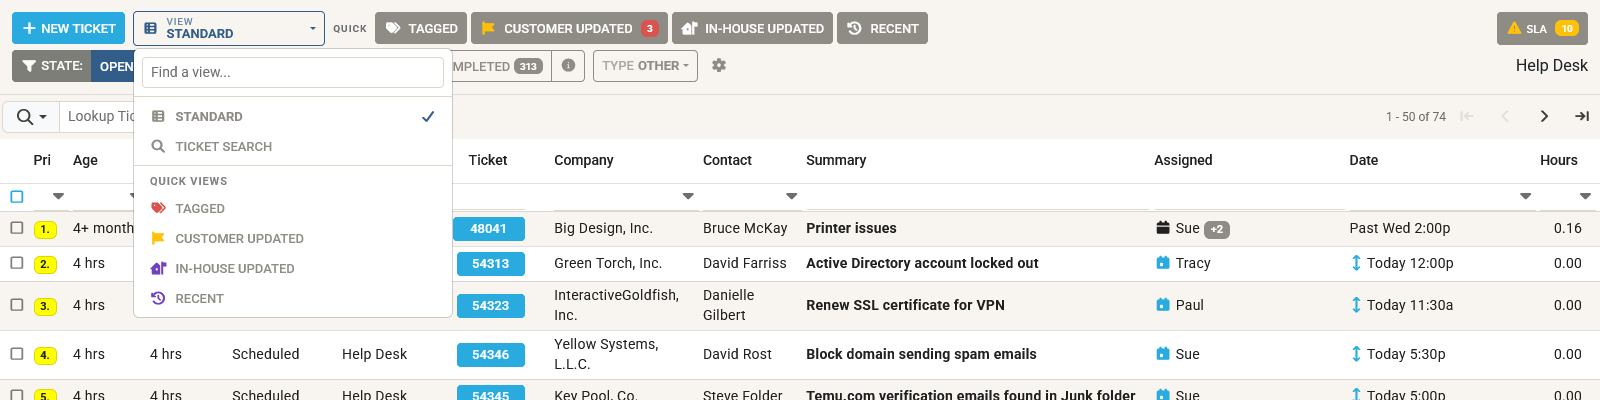
Task: Open ticket number 54313
Action: tap(489, 264)
